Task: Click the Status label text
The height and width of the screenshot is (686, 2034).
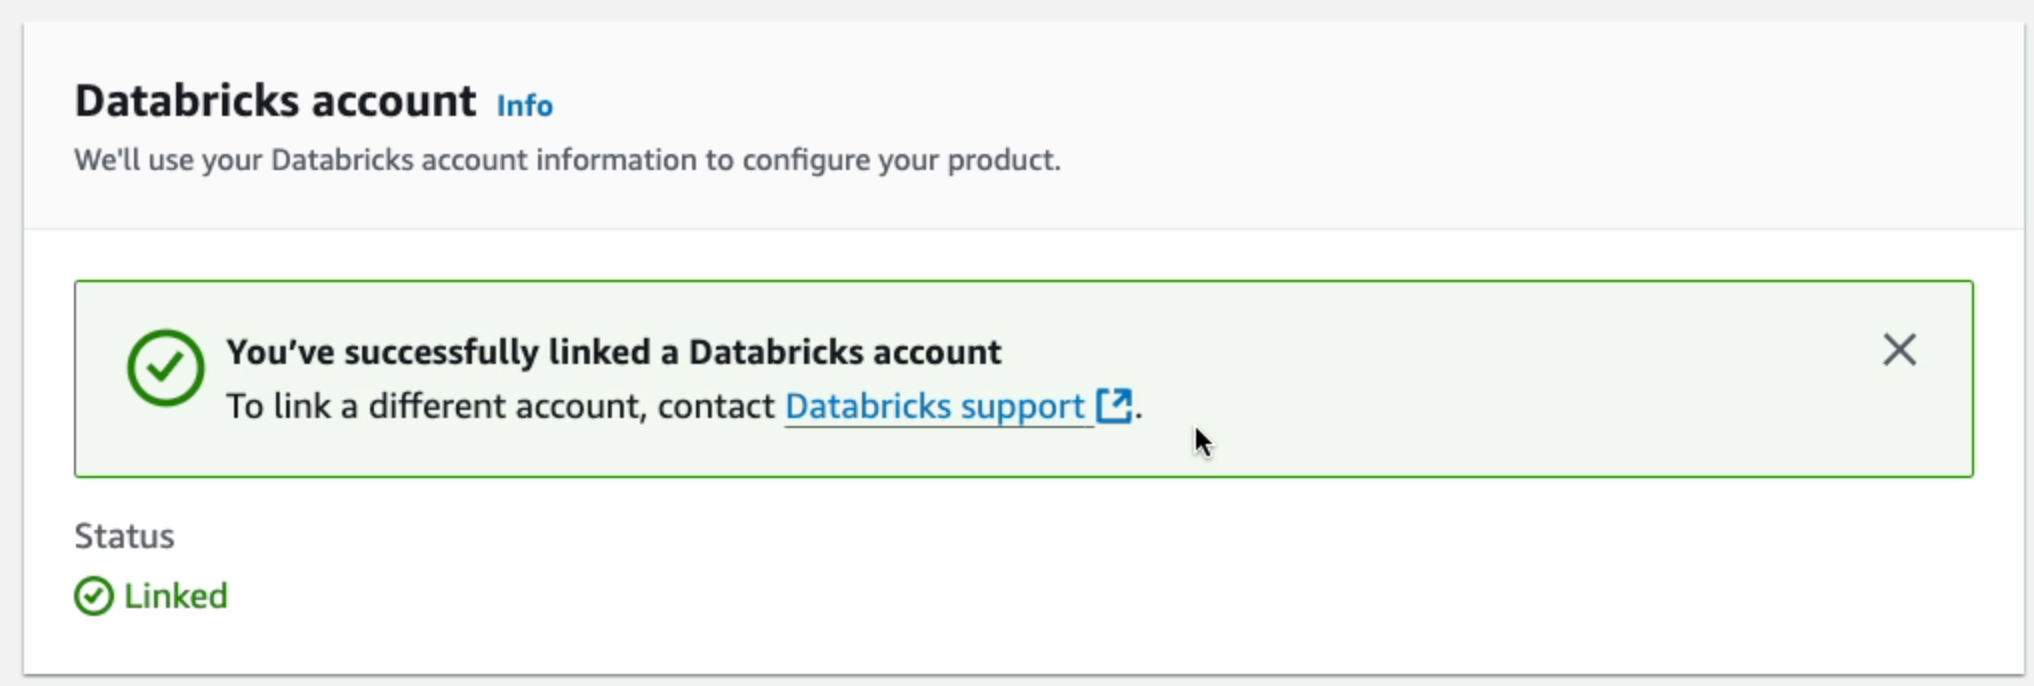Action: pos(124,536)
